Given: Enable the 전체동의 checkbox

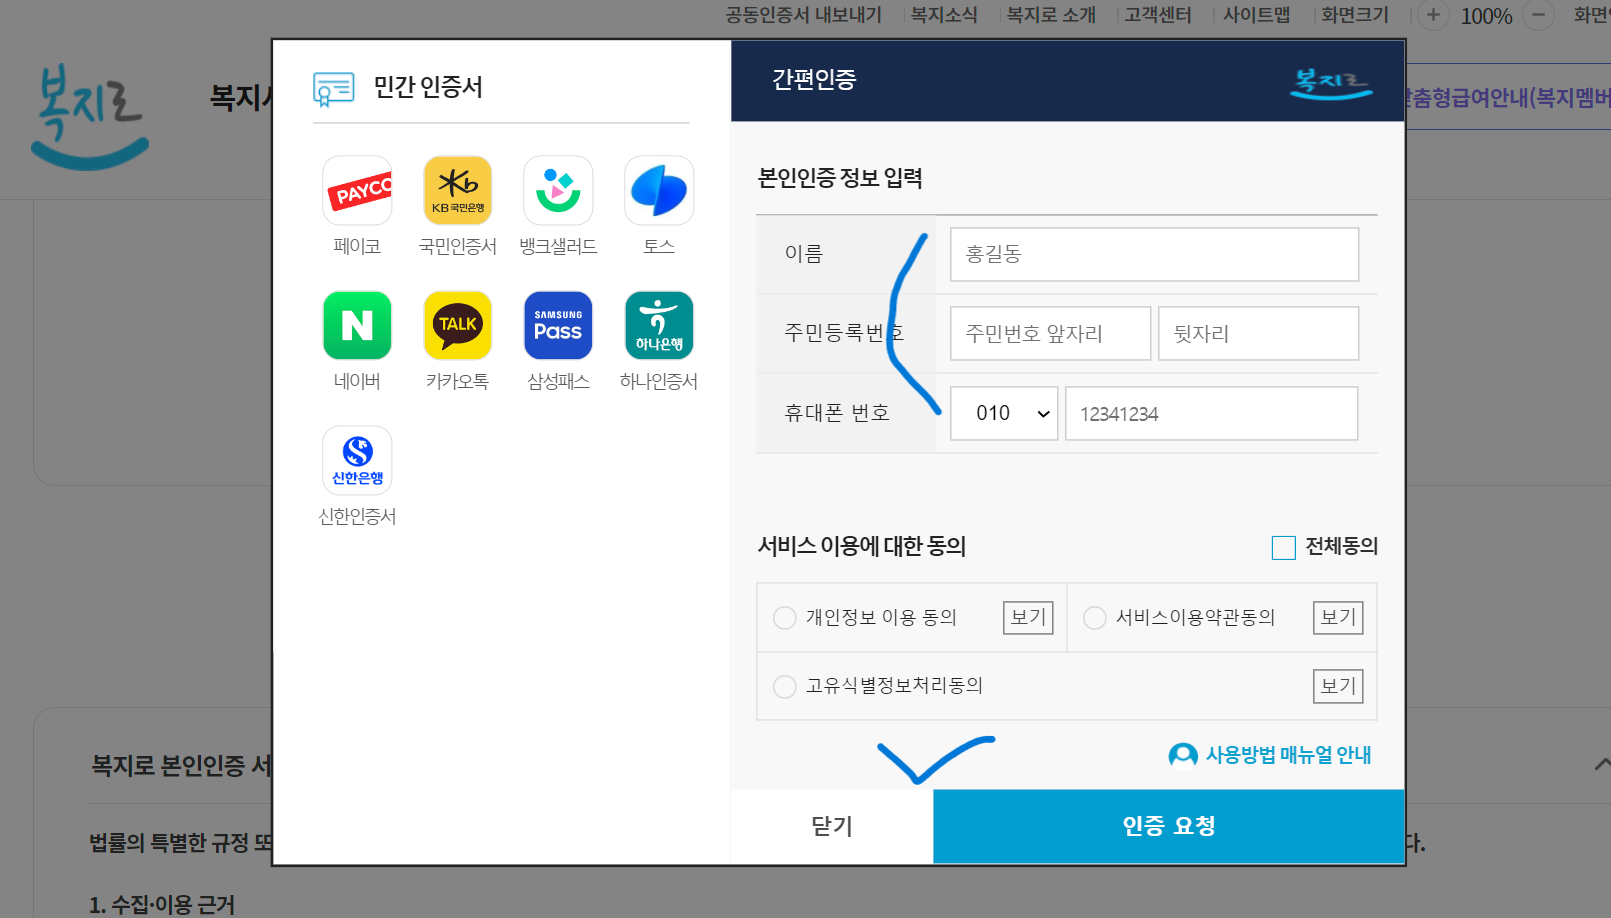Looking at the screenshot, I should [1283, 547].
